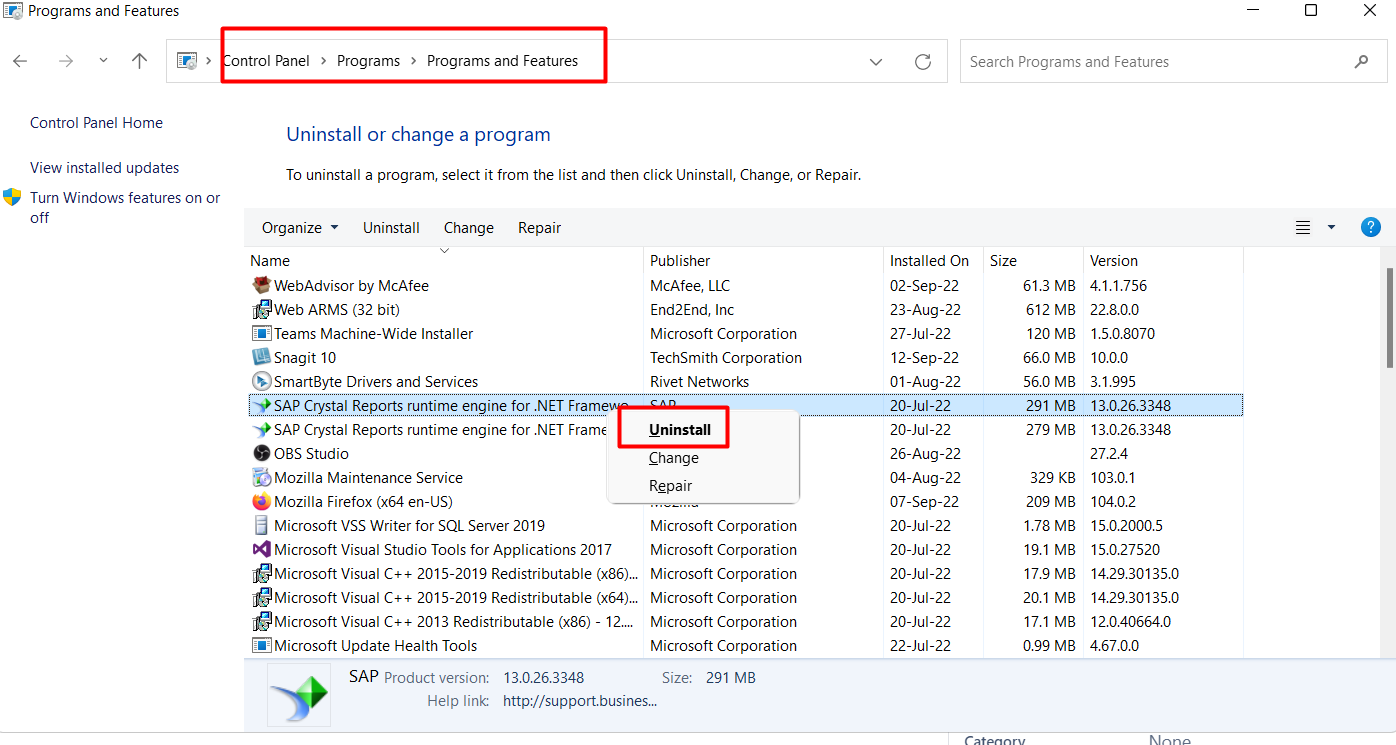
Task: Click Repair in the toolbar
Action: pyautogui.click(x=540, y=228)
